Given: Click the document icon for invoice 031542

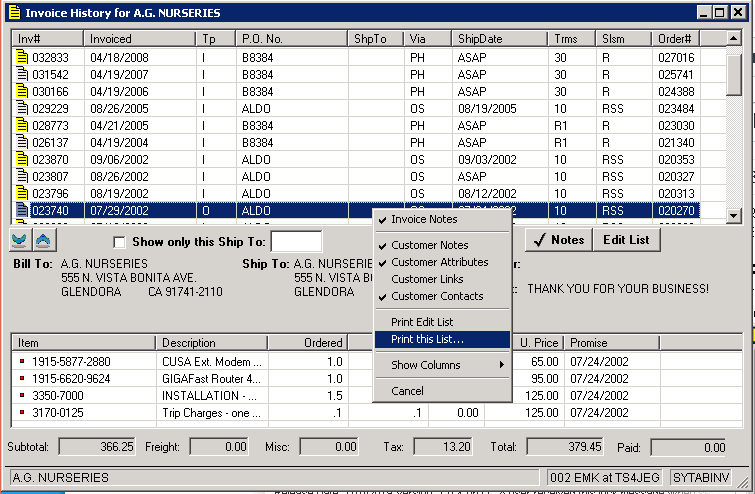Looking at the screenshot, I should coord(22,75).
